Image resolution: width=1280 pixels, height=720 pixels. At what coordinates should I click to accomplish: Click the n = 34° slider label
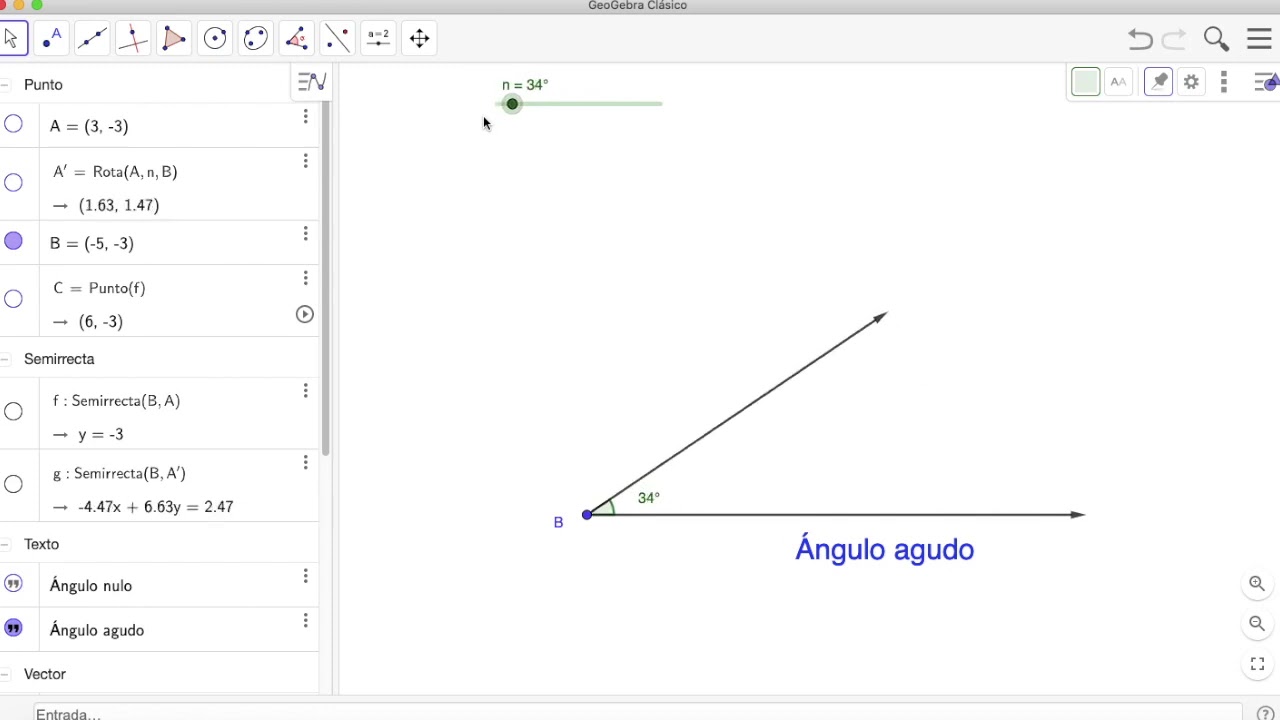(x=525, y=85)
